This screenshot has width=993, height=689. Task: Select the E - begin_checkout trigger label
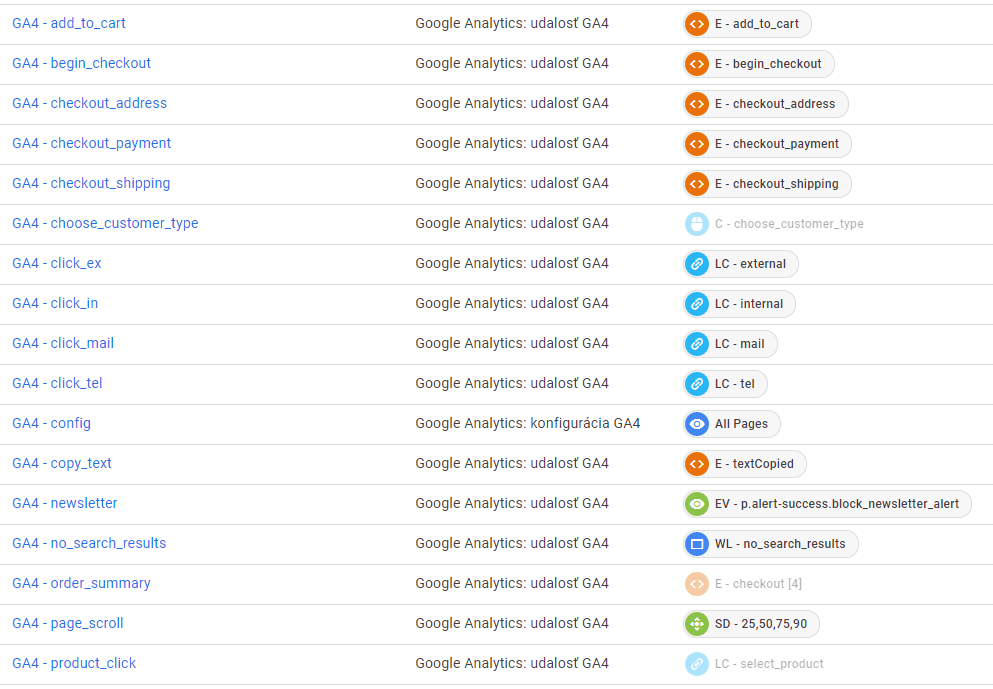(768, 64)
